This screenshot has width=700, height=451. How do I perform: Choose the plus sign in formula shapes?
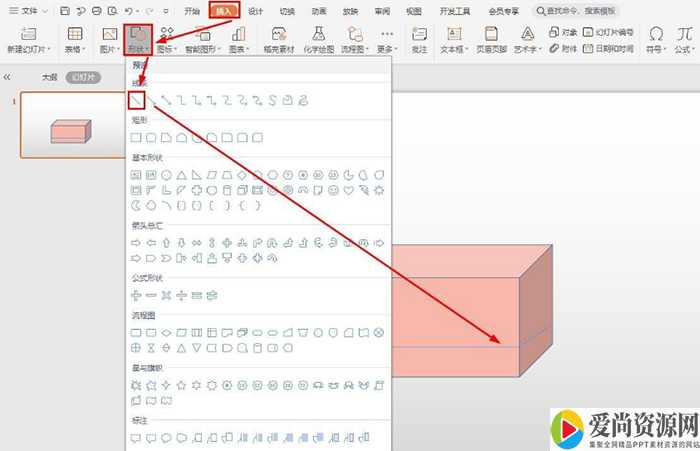pyautogui.click(x=136, y=295)
